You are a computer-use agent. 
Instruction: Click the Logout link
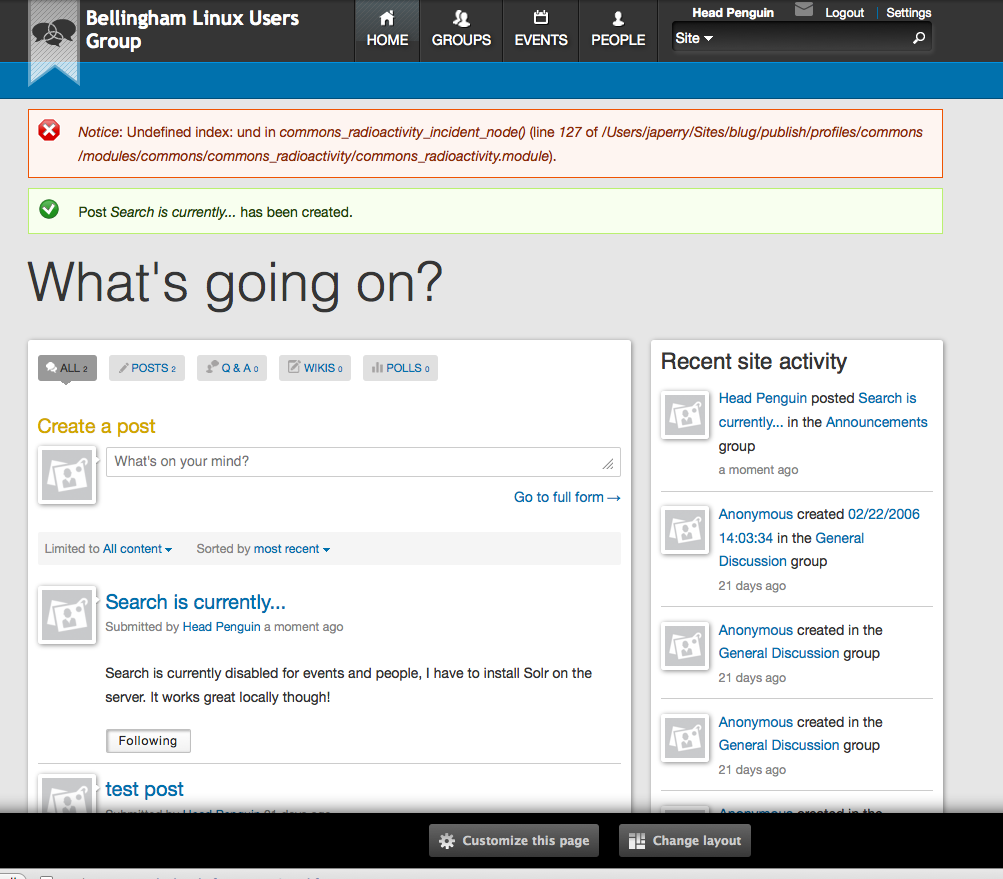[x=844, y=11]
